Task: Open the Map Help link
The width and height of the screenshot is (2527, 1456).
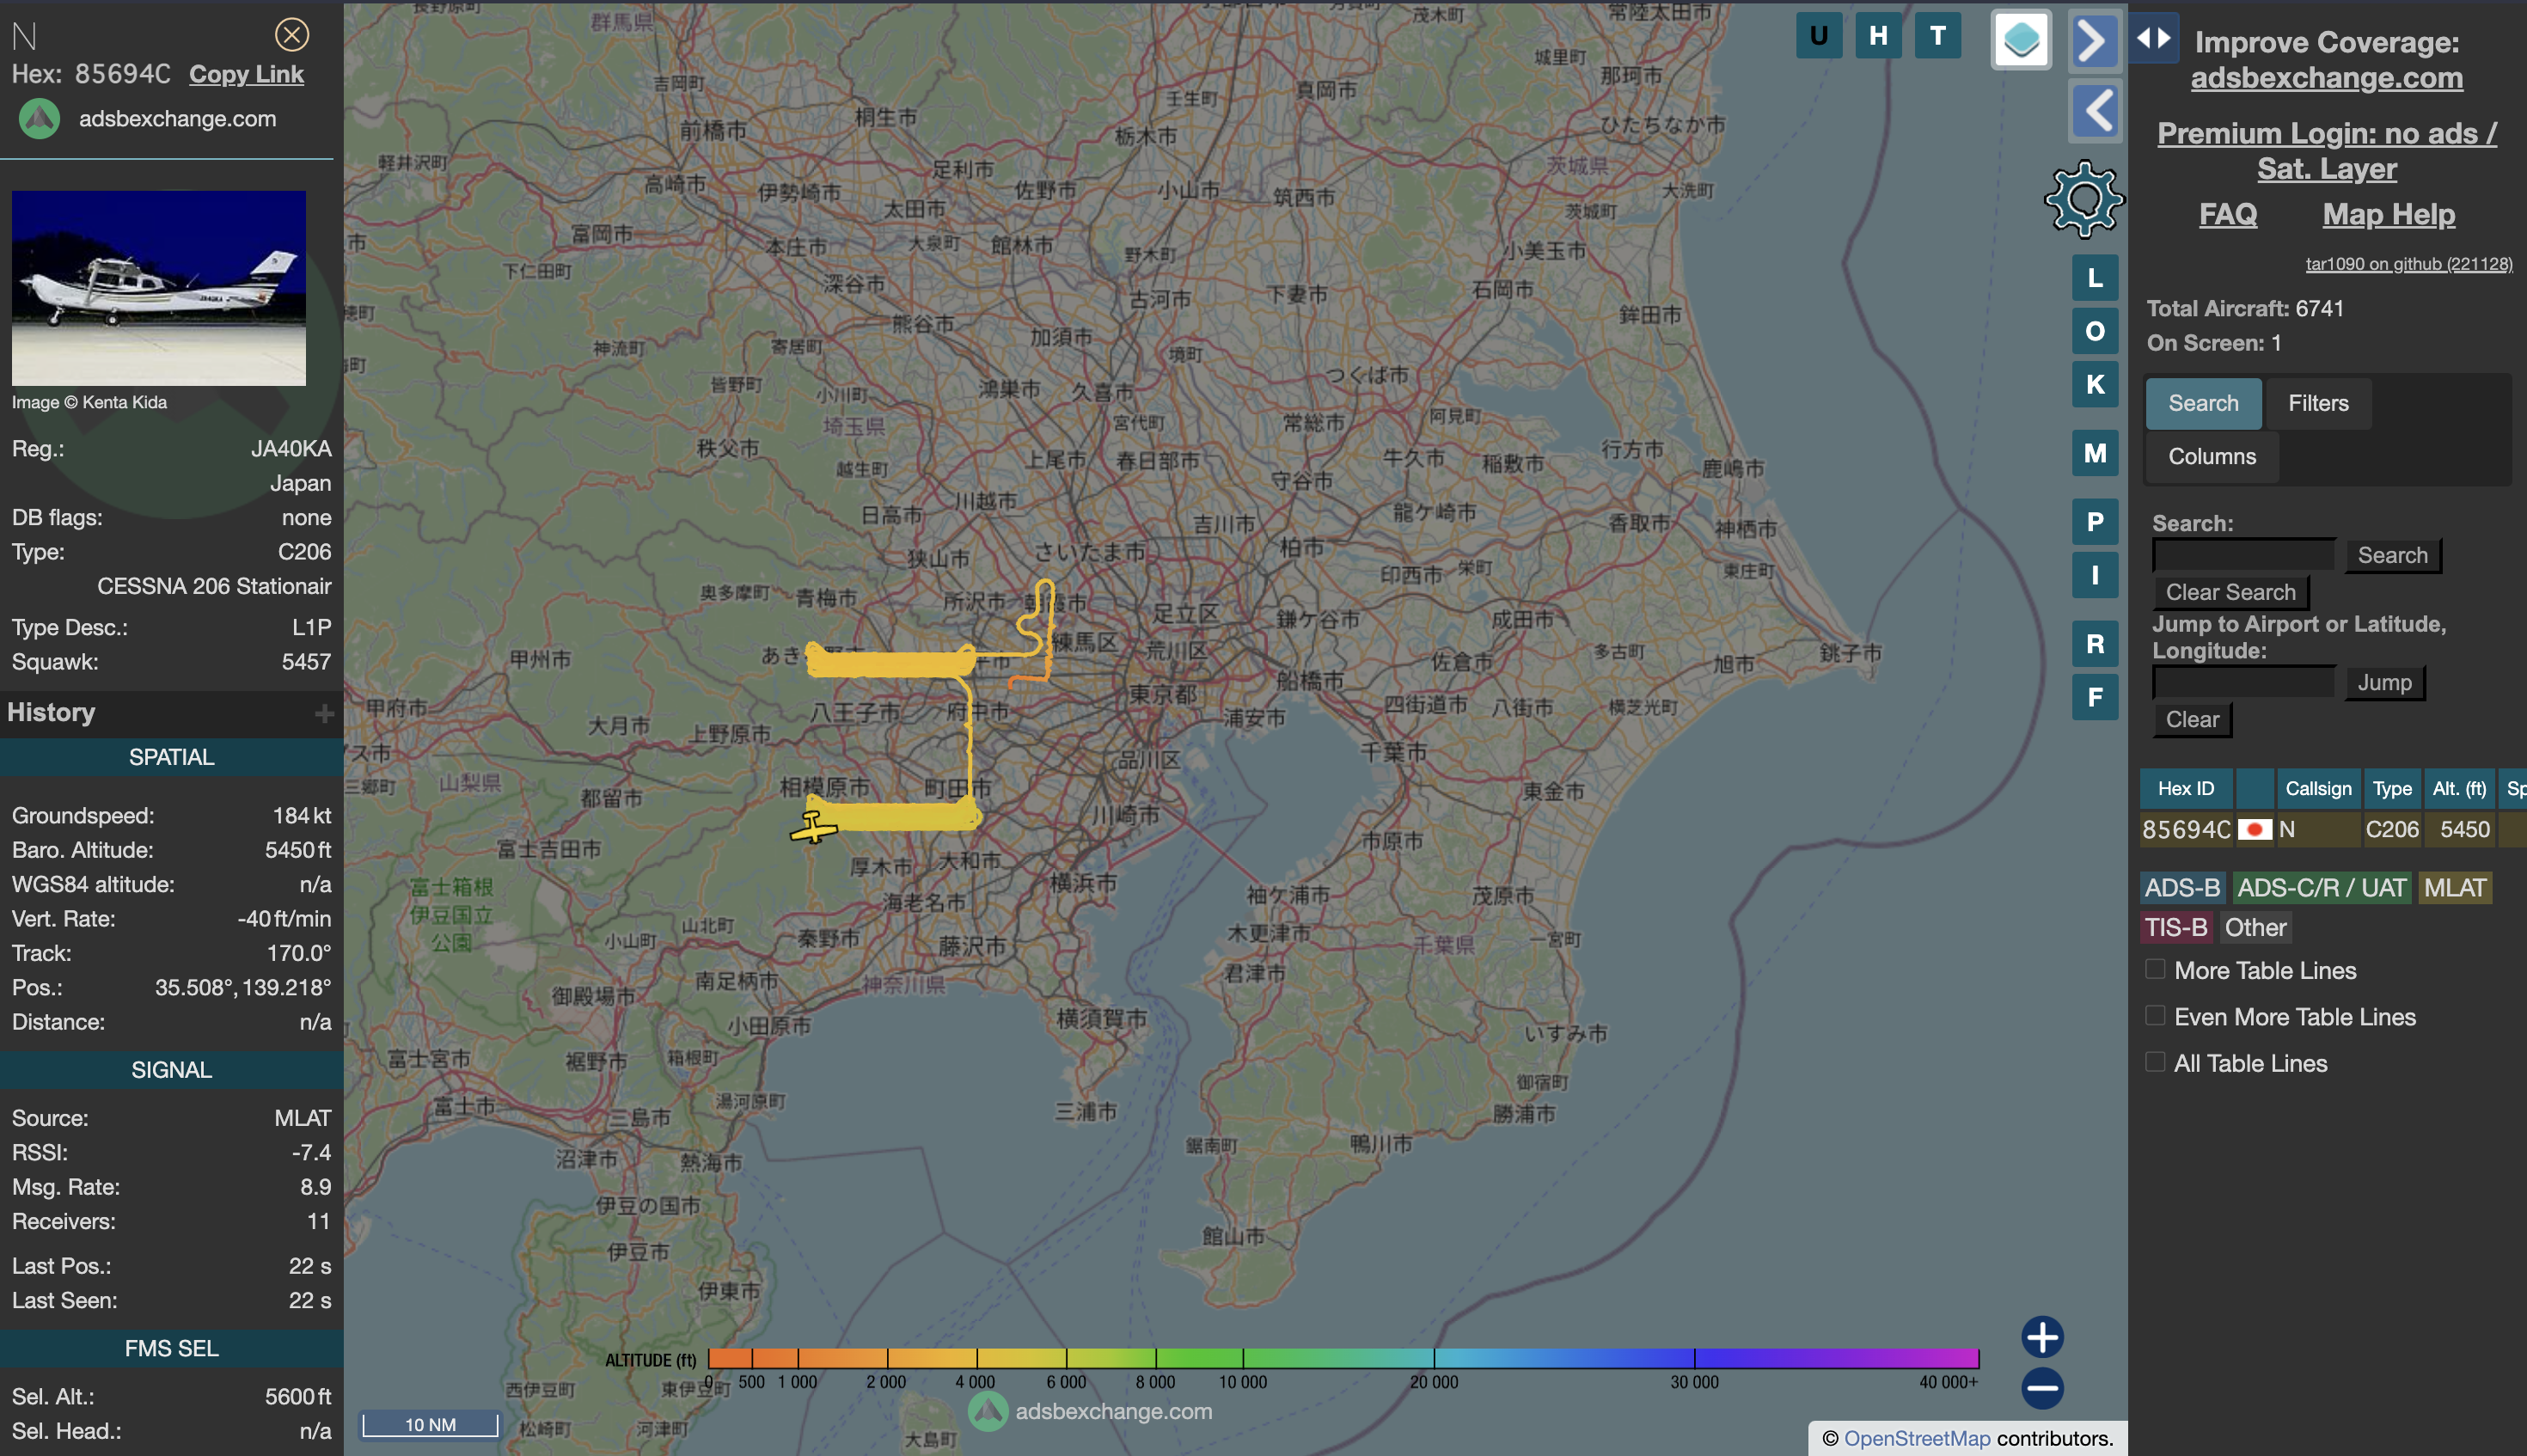Action: coord(2388,214)
